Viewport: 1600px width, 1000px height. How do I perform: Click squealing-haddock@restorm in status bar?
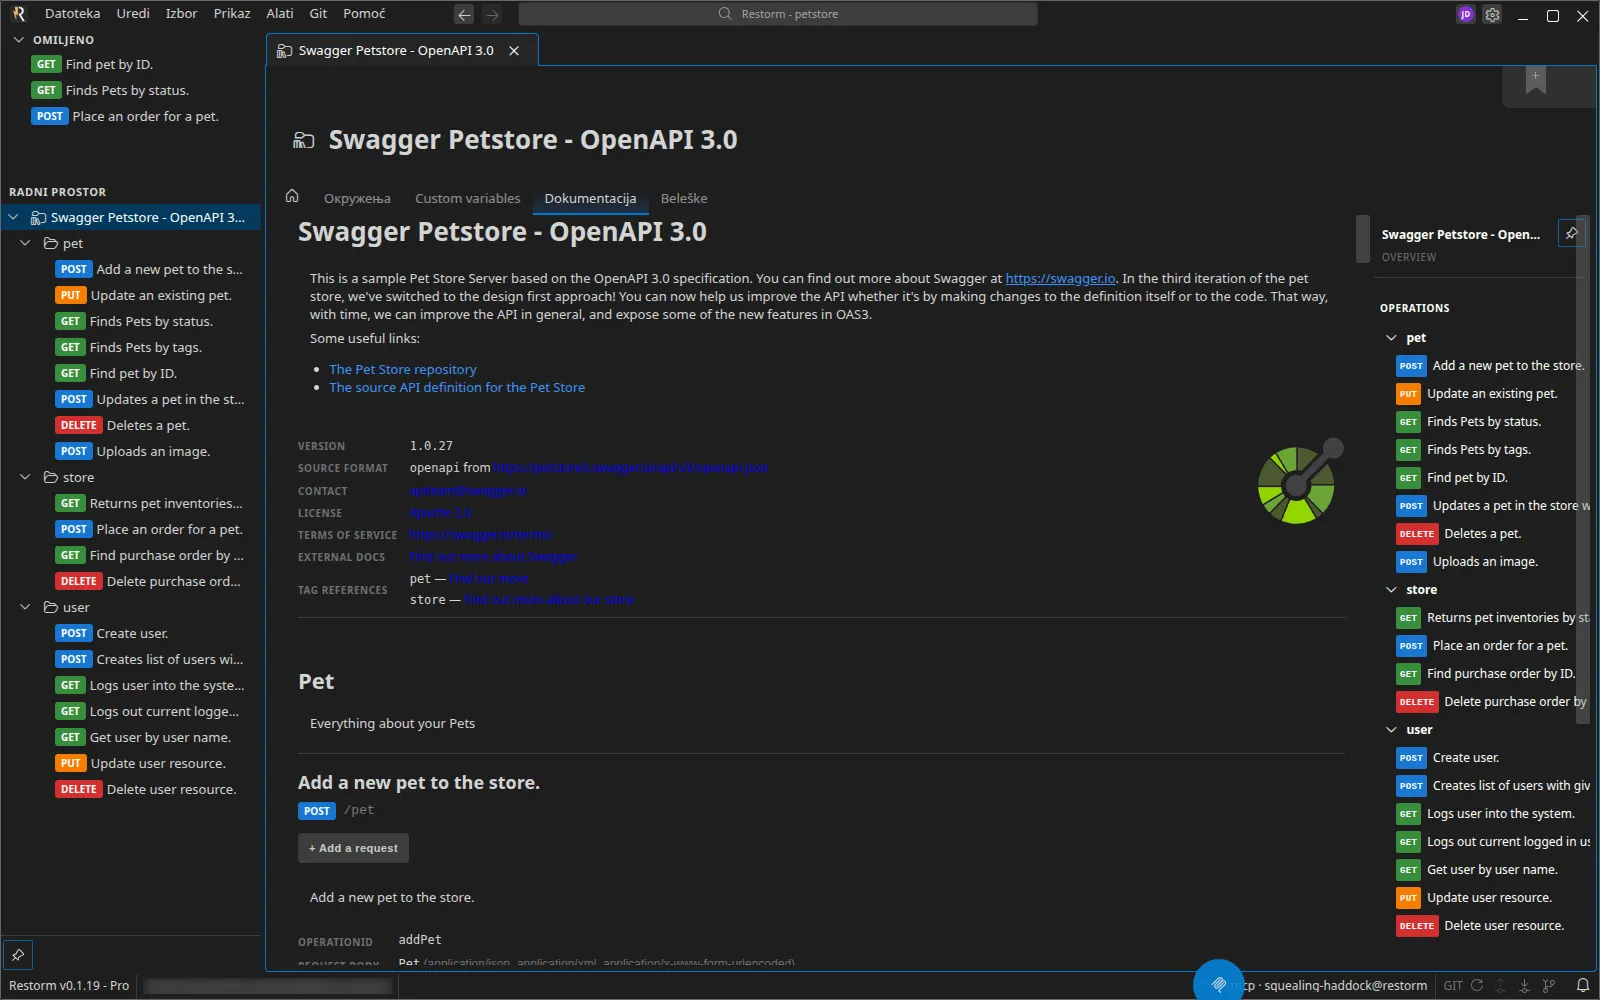point(1345,985)
